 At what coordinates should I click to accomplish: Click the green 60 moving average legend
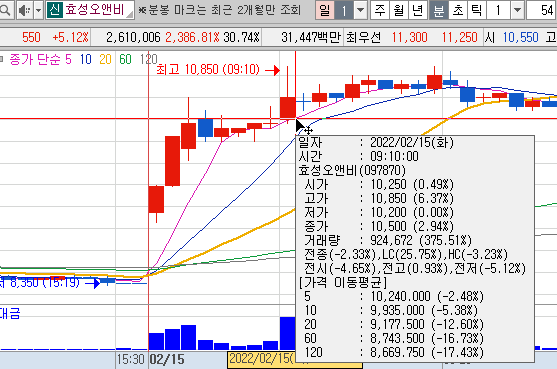(x=125, y=59)
